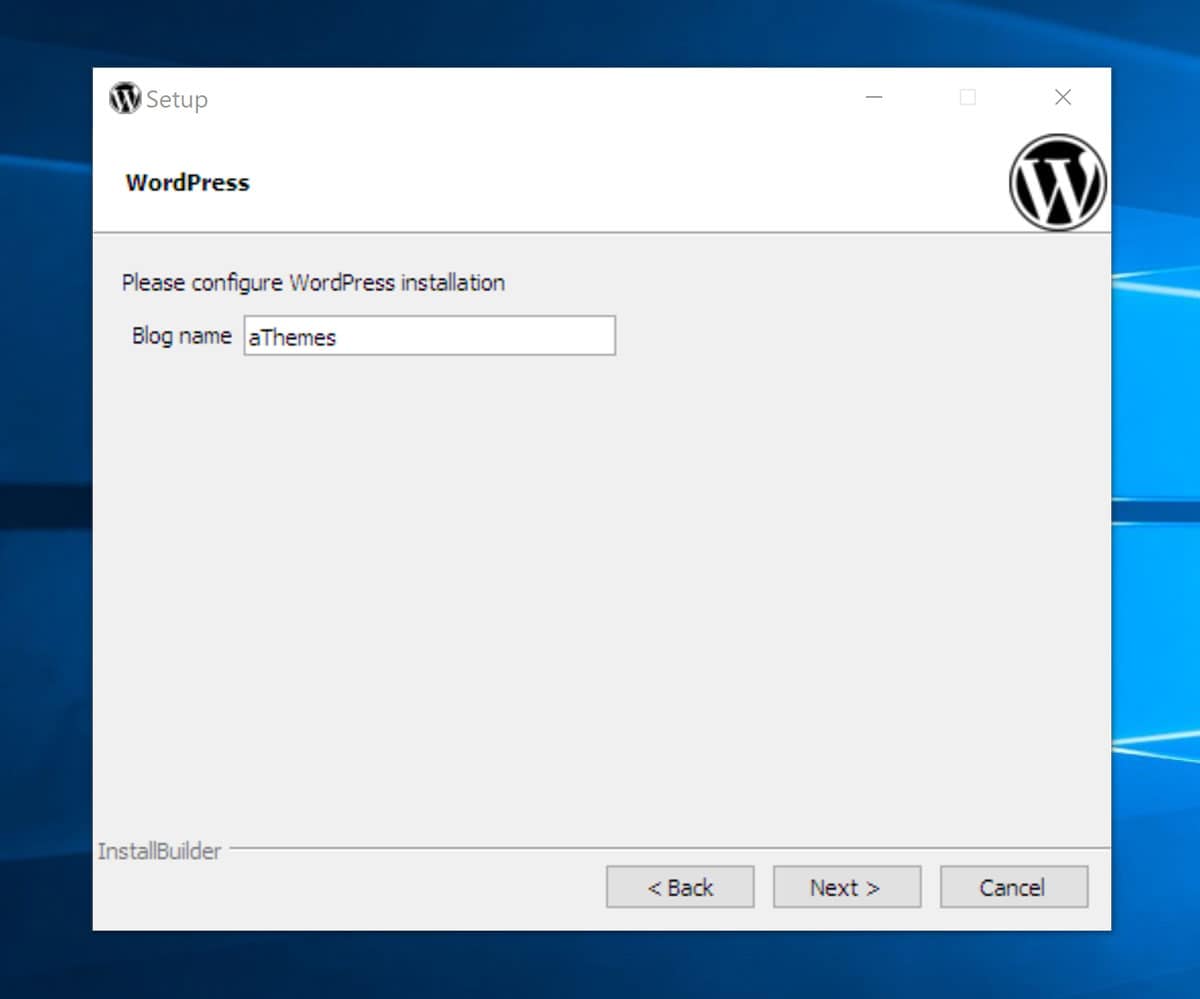Click the configure WordPress installation instruction text

(x=311, y=283)
